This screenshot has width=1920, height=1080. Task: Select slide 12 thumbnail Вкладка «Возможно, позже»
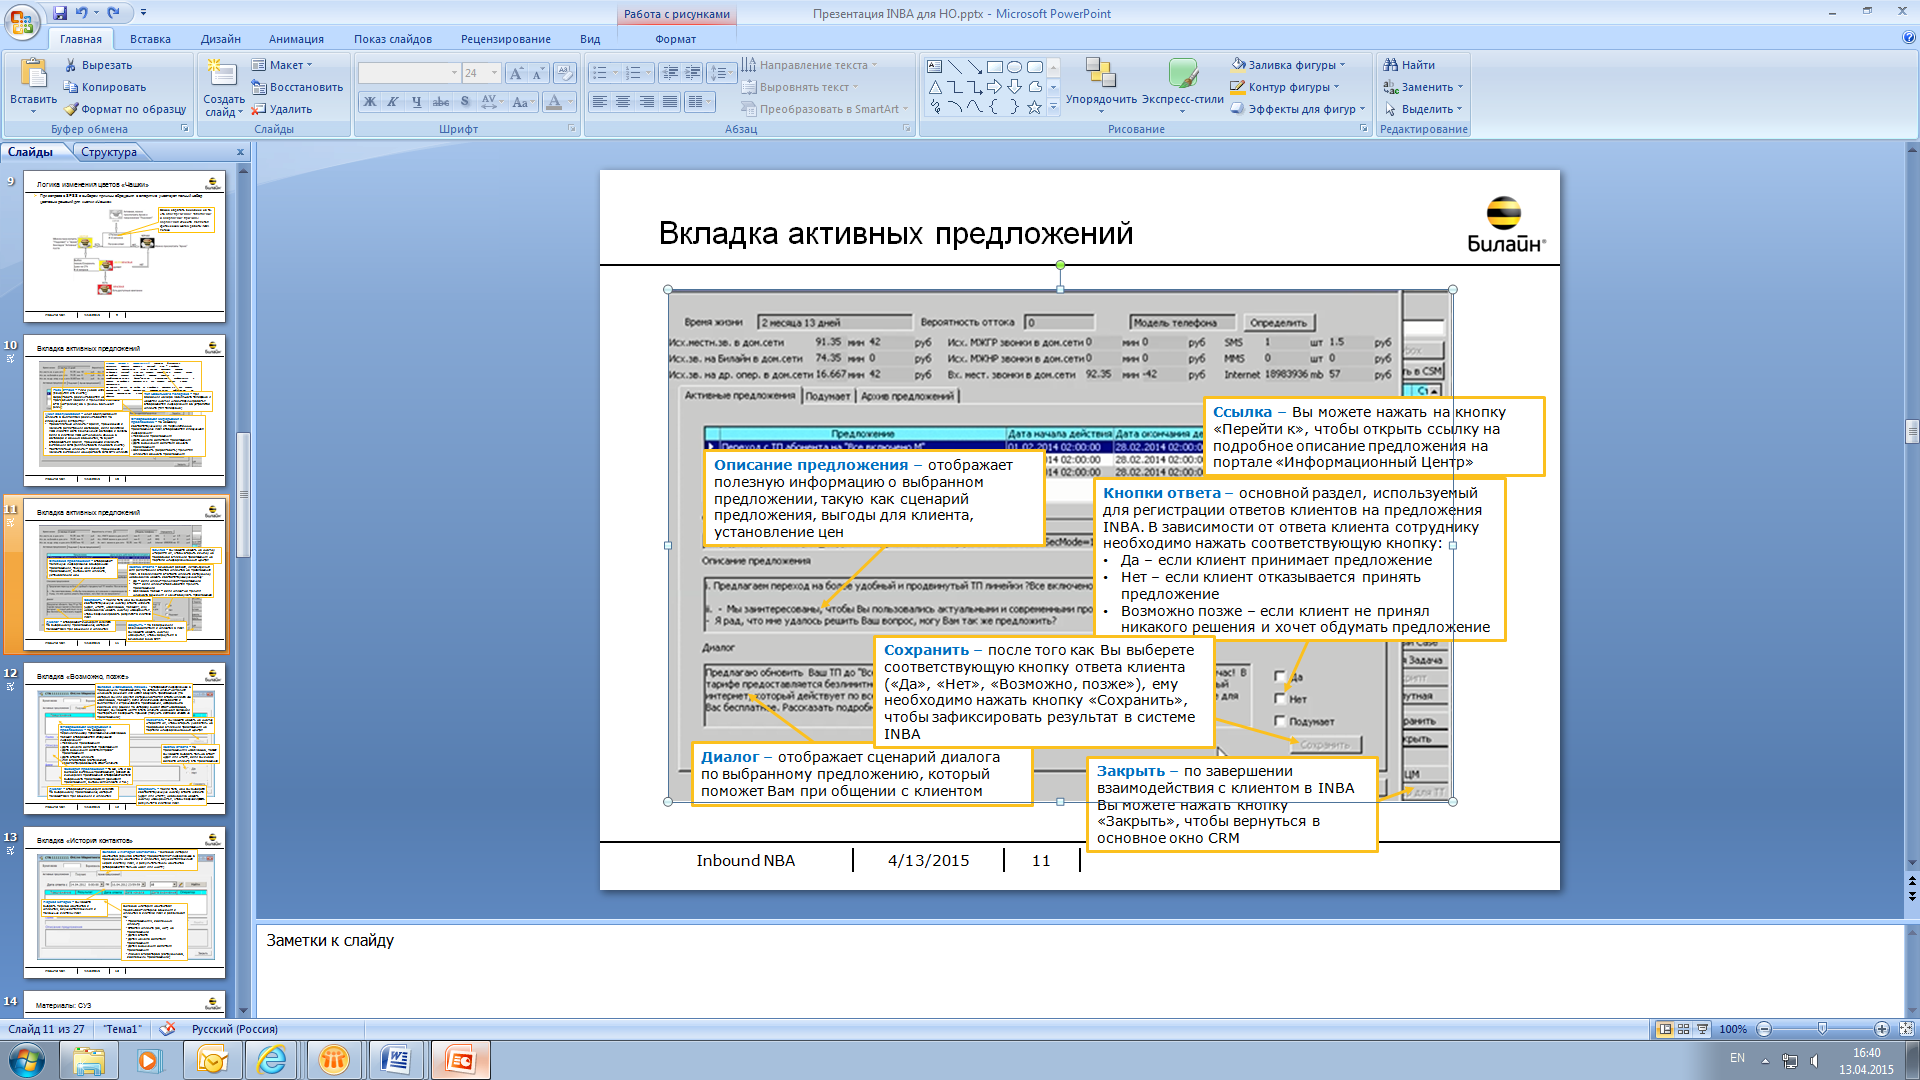click(125, 739)
